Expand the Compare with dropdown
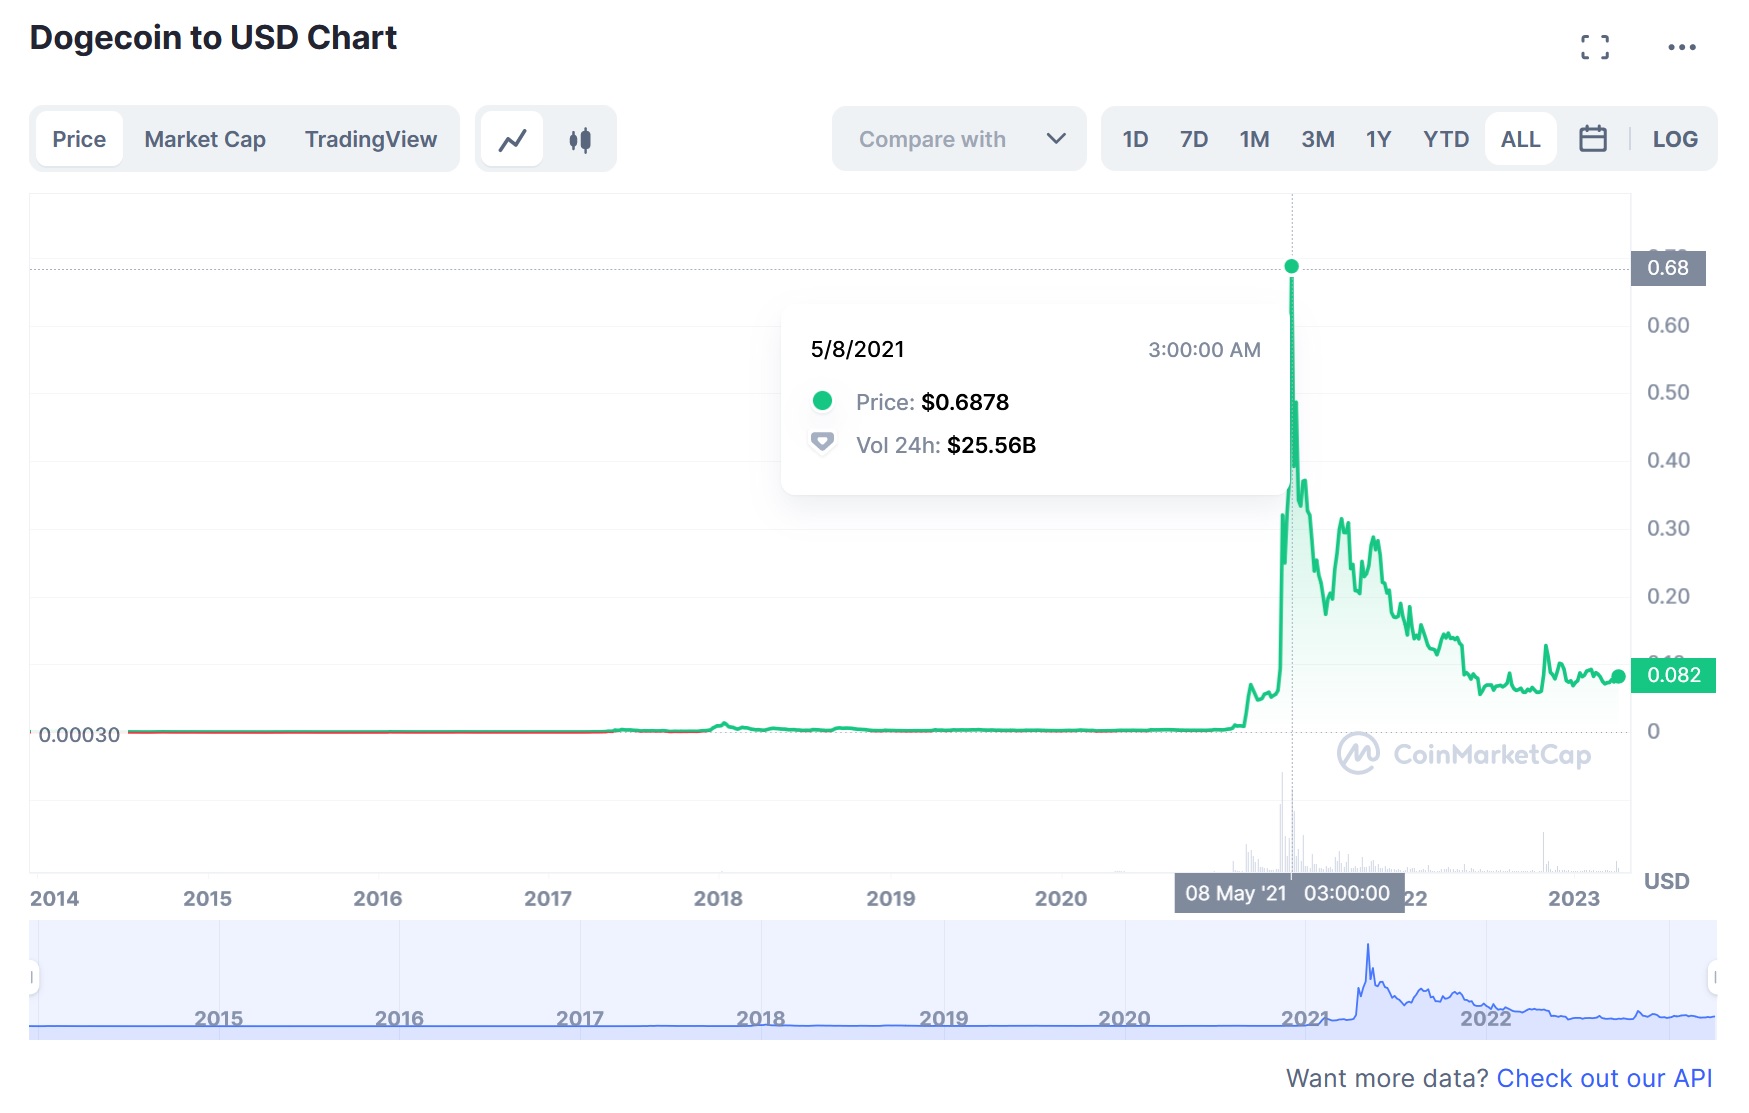 (x=959, y=139)
